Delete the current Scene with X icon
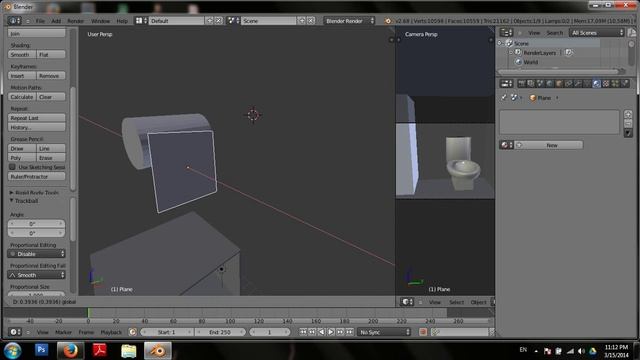640x360 pixels. (x=311, y=20)
